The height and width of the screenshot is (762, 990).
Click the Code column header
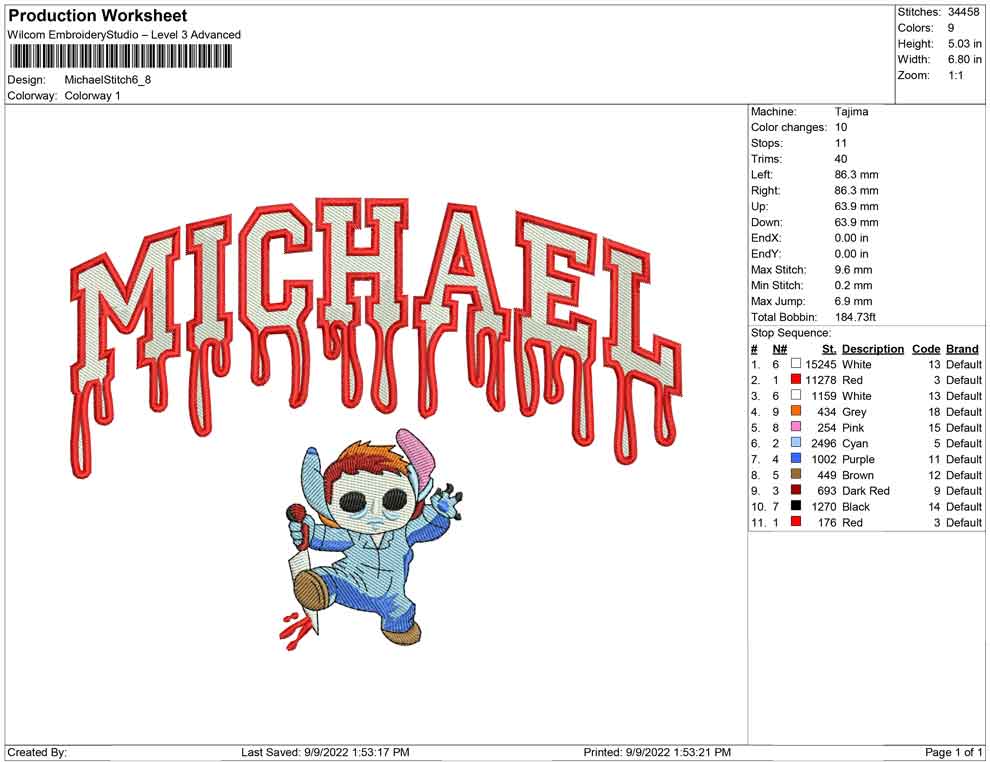926,349
